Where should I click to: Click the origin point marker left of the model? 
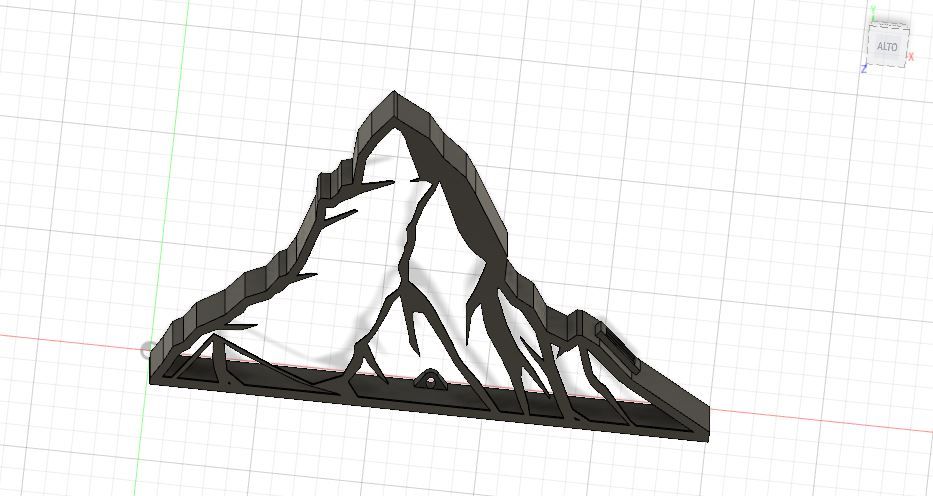point(148,350)
